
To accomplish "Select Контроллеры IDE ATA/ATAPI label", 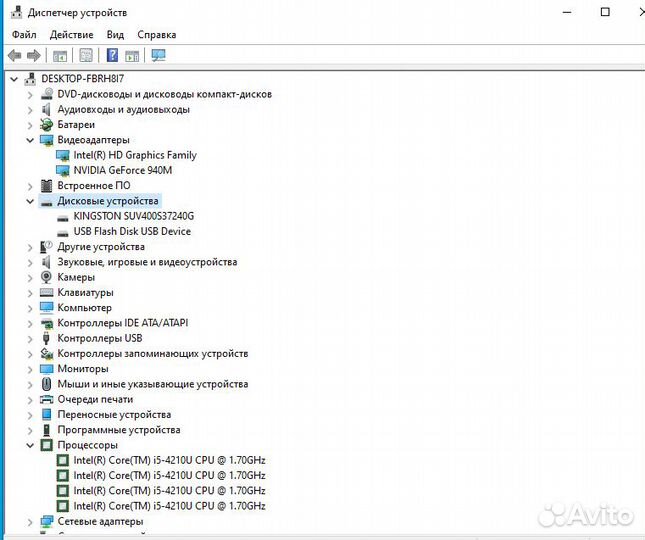I will tap(123, 323).
